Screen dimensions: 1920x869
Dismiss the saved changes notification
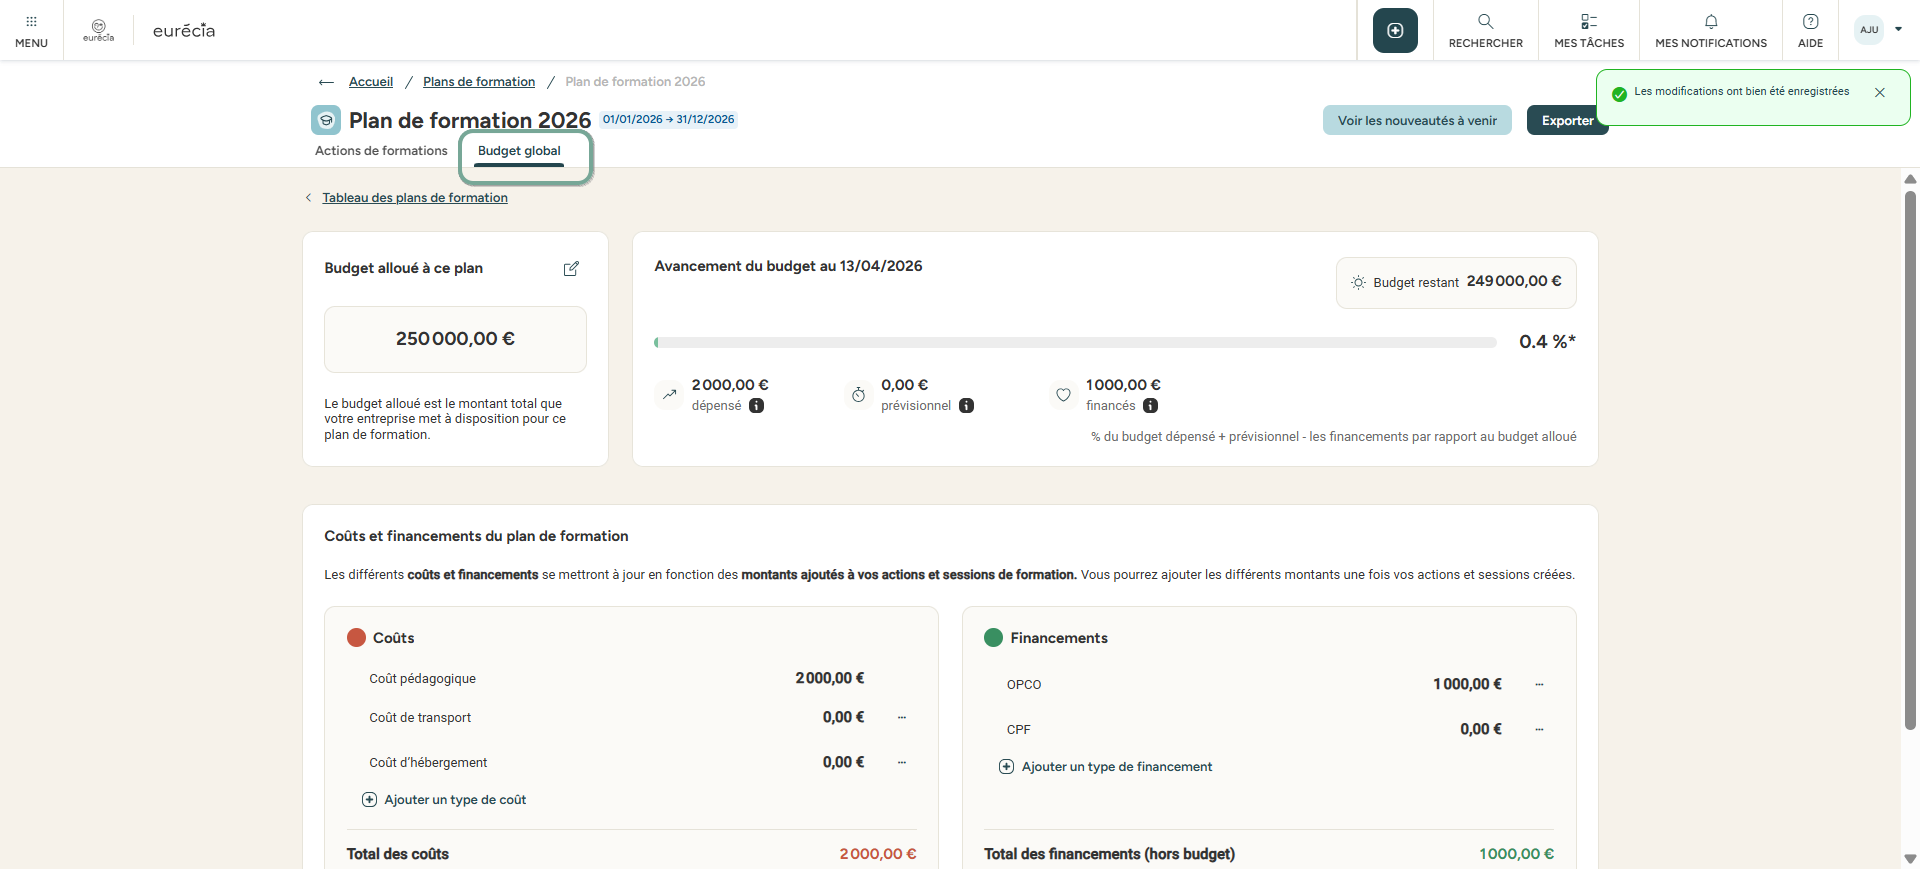1880,93
